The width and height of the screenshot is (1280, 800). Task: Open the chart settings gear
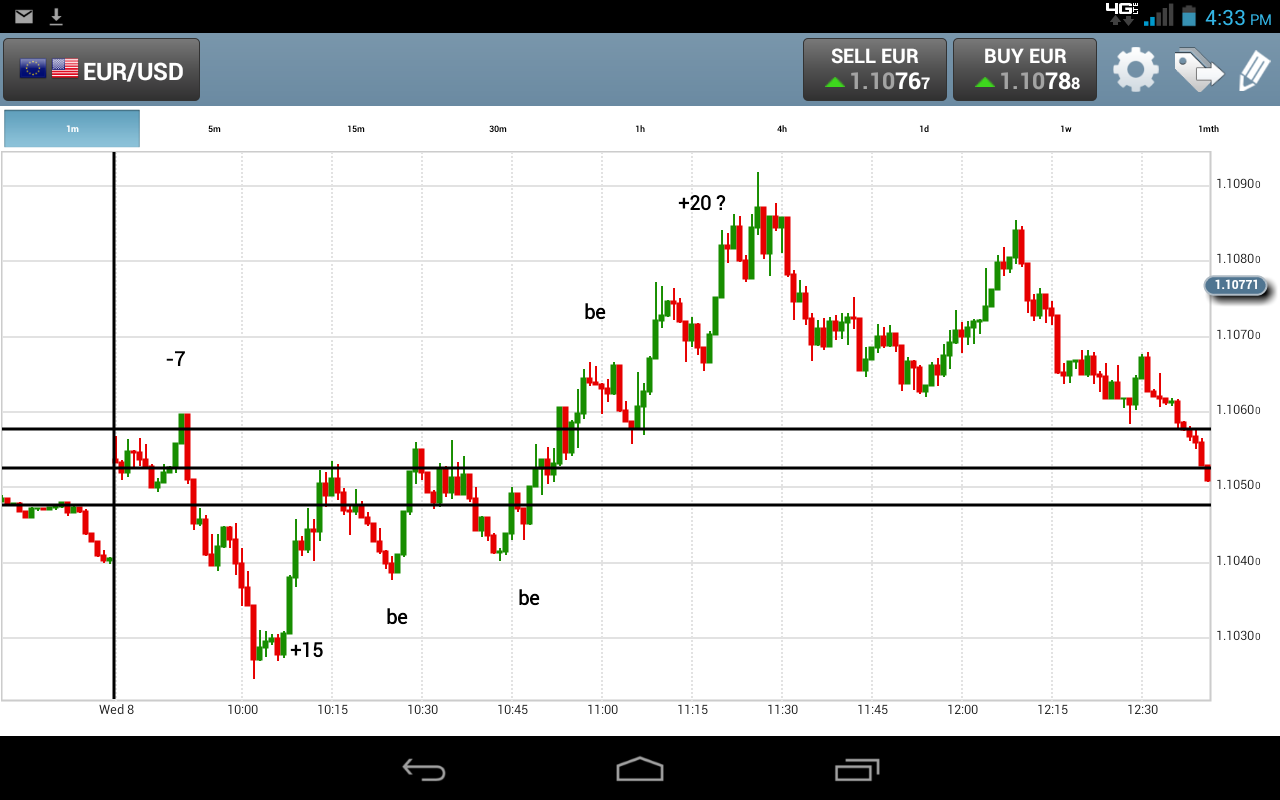tap(1136, 70)
